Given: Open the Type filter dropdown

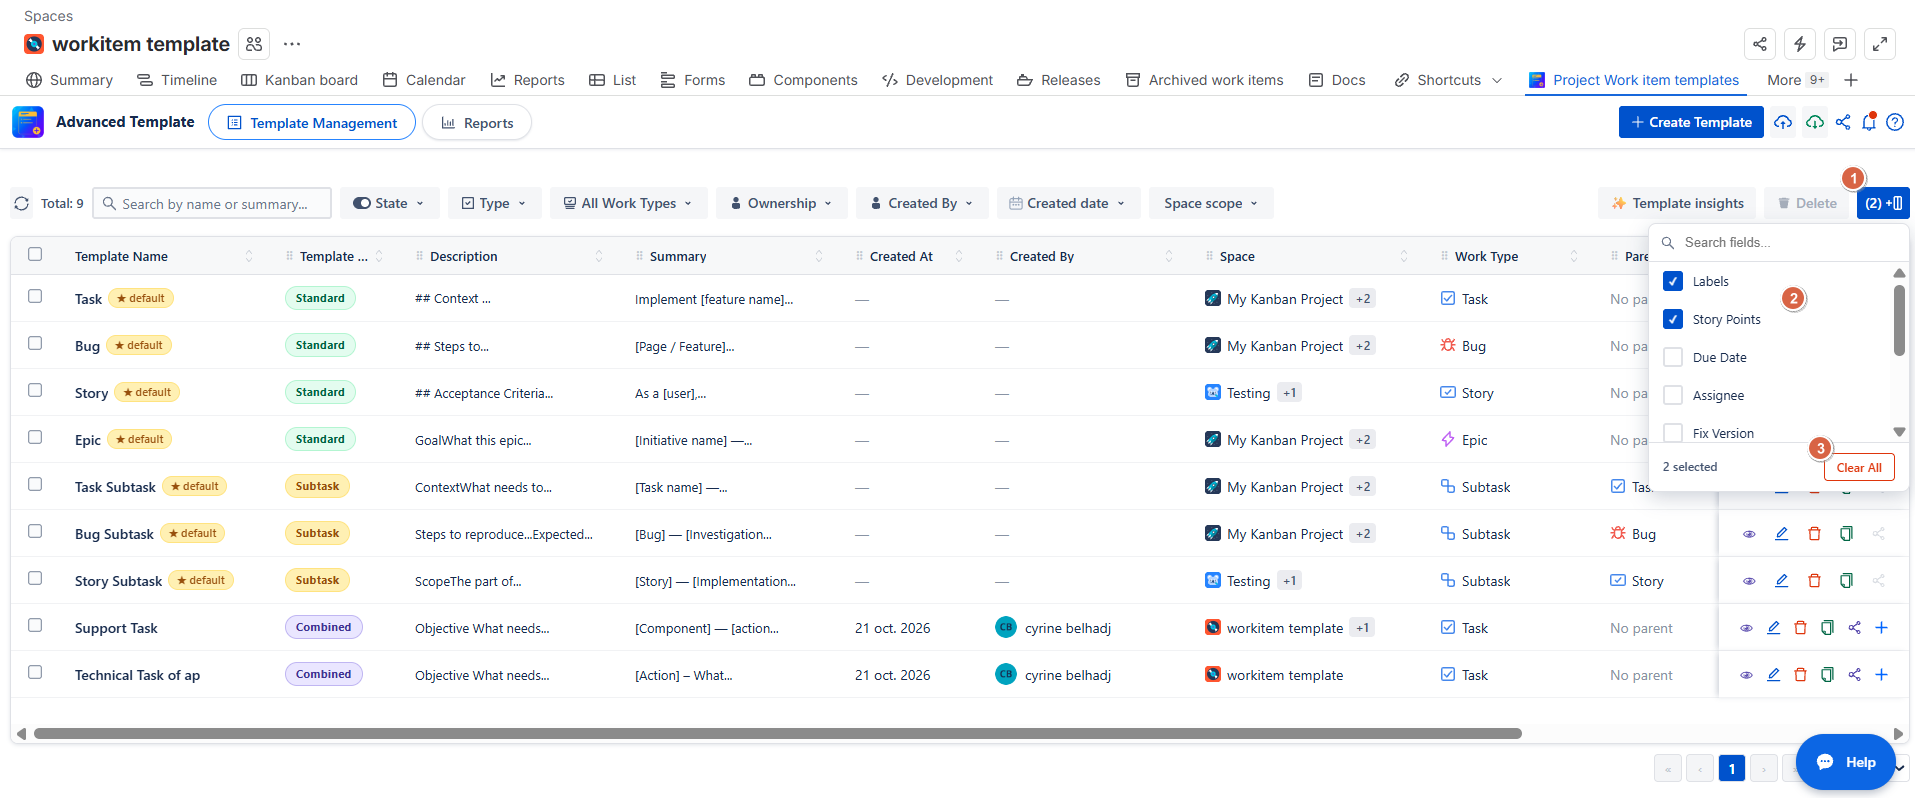Looking at the screenshot, I should coord(494,203).
